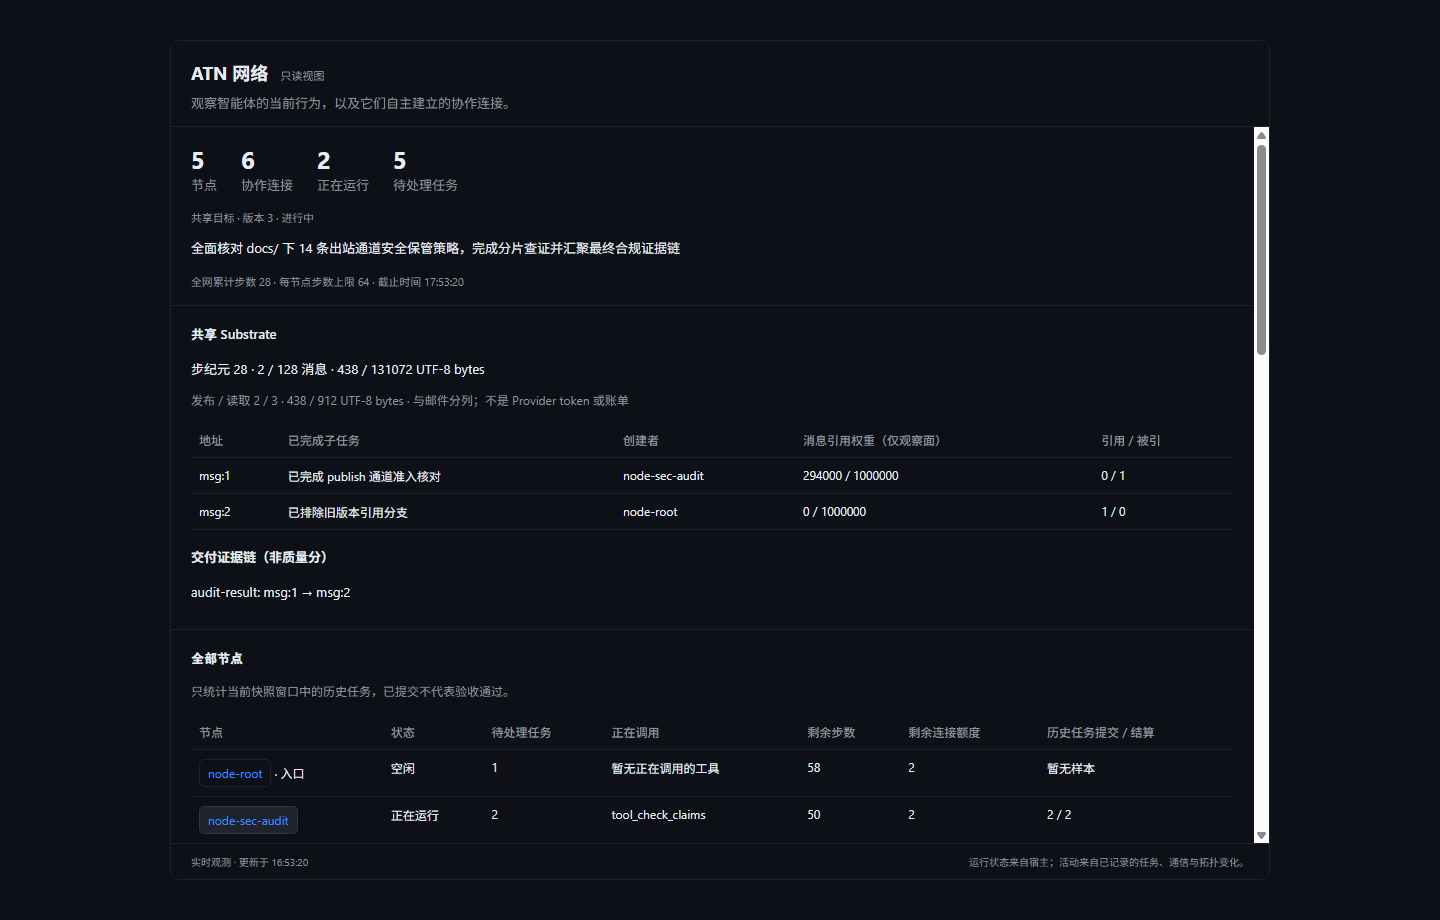This screenshot has width=1440, height=920.
Task: Open the node-sec-audit node link
Action: 248,821
